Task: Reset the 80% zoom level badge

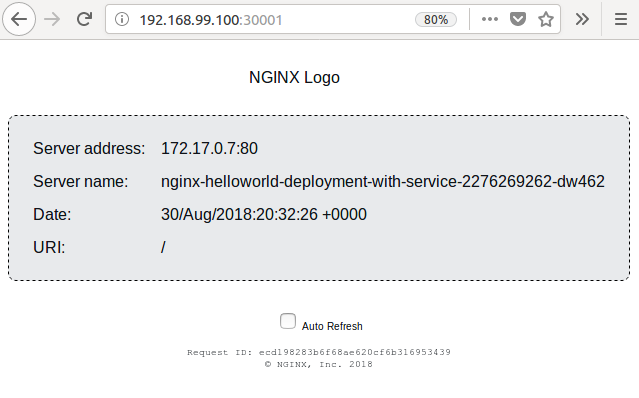Action: click(x=436, y=20)
